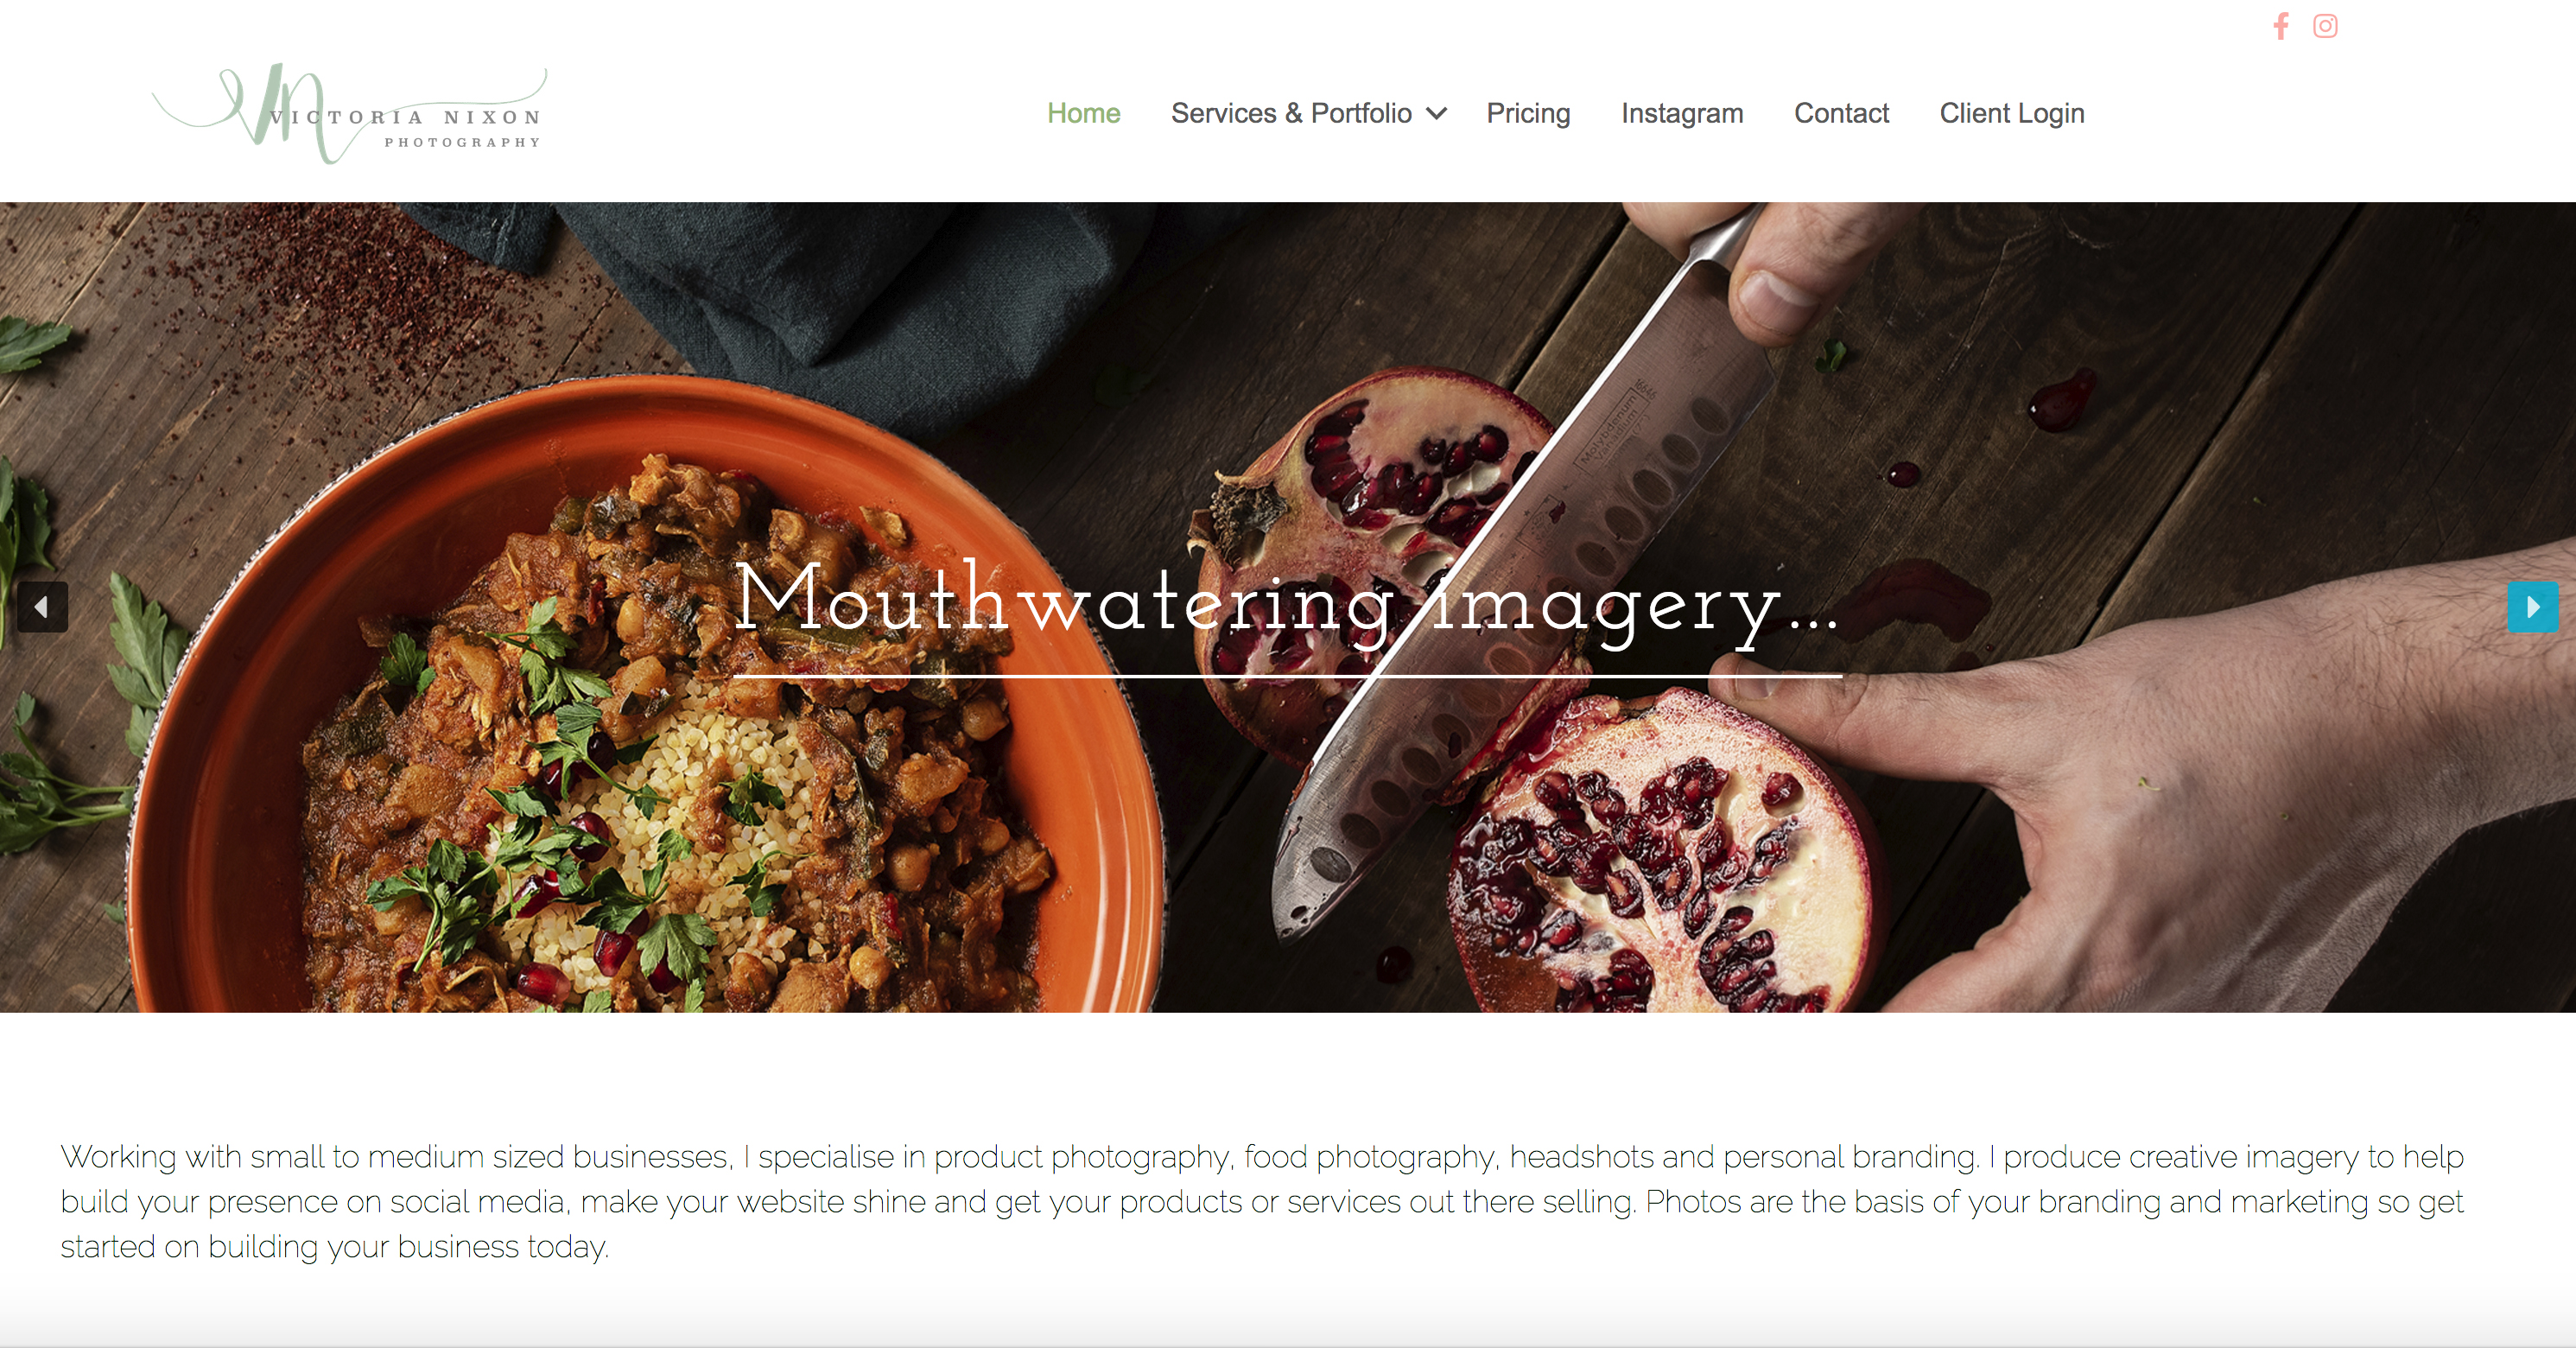Open the Client Login page
The width and height of the screenshot is (2576, 1348).
2012,113
